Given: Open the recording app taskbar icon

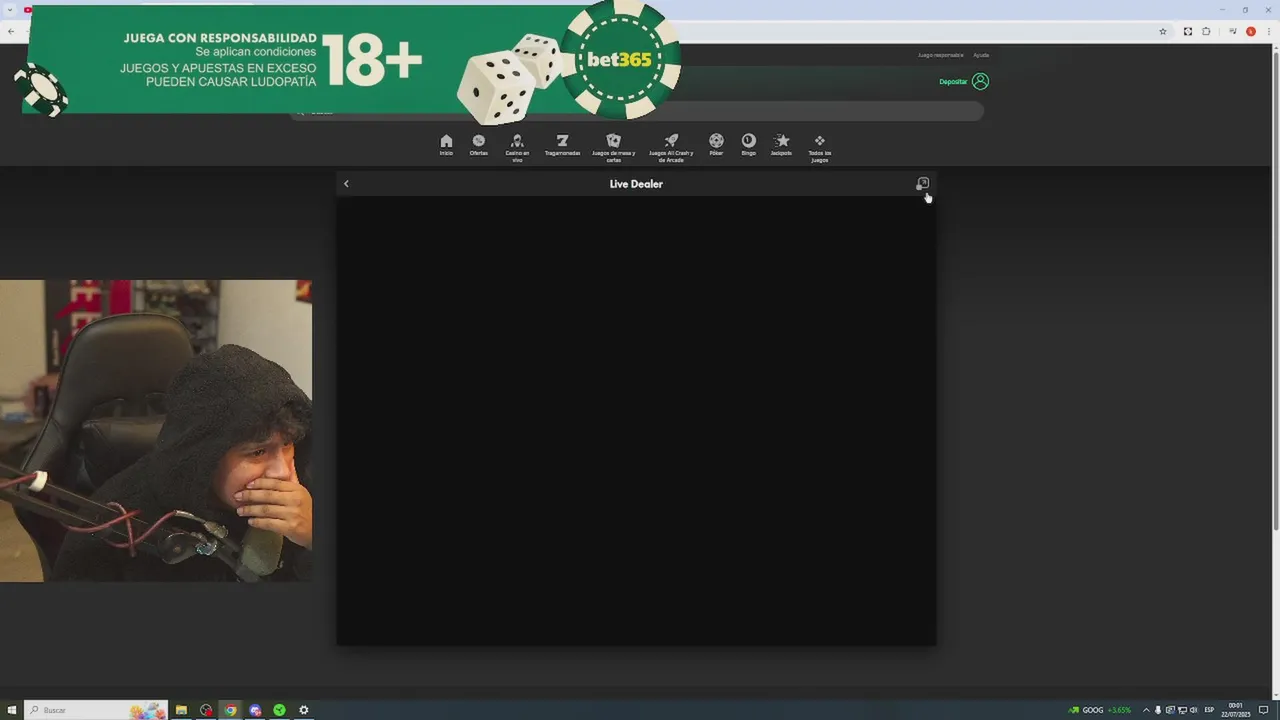Looking at the screenshot, I should 206,710.
